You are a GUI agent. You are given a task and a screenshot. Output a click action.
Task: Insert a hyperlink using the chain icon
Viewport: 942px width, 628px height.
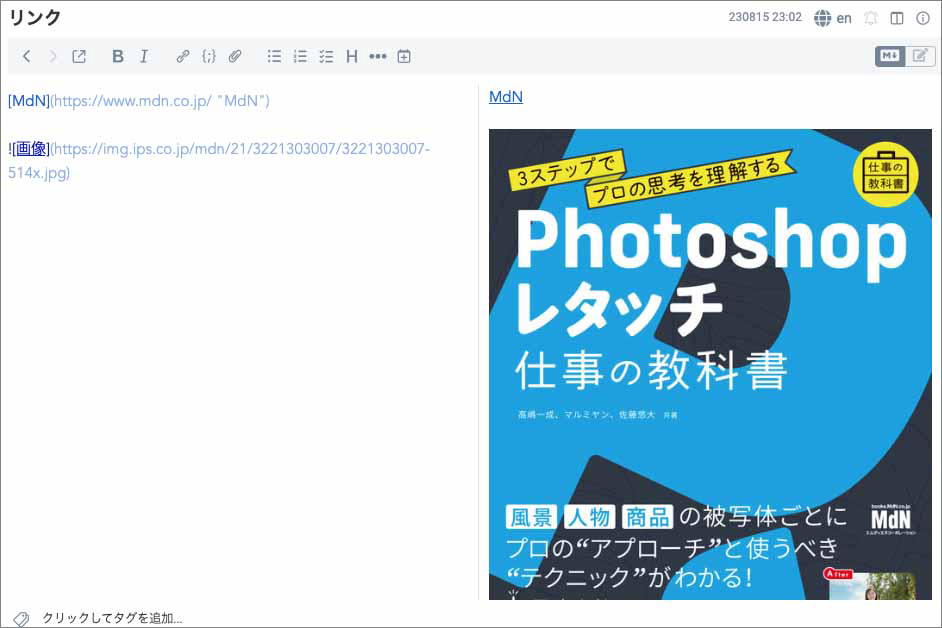point(183,56)
